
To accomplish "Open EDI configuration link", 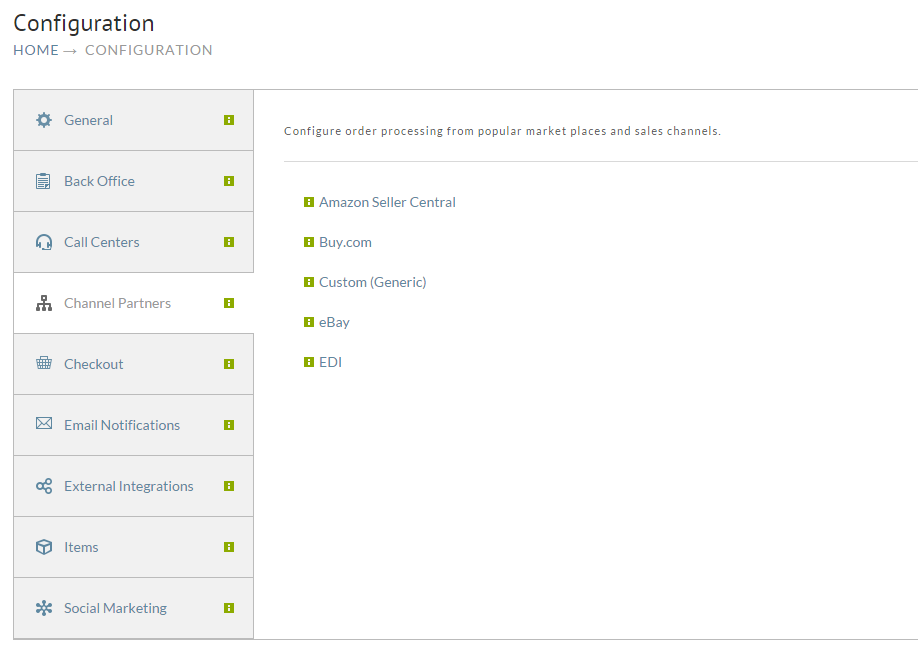I will point(330,362).
